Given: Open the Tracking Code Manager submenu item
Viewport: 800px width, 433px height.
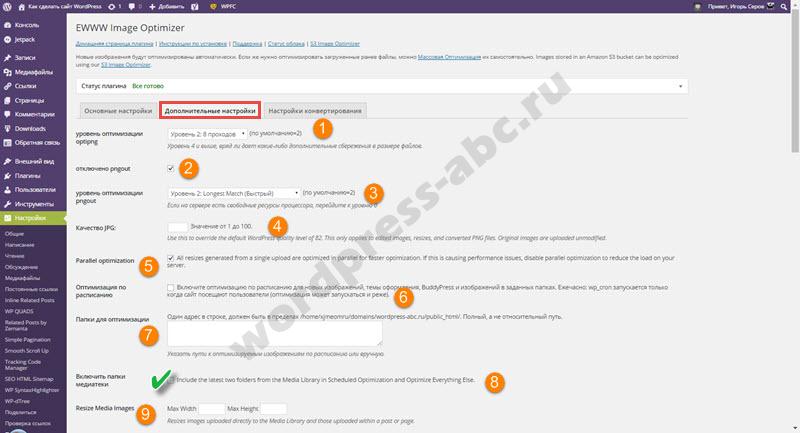Looking at the screenshot, I should pyautogui.click(x=23, y=365).
